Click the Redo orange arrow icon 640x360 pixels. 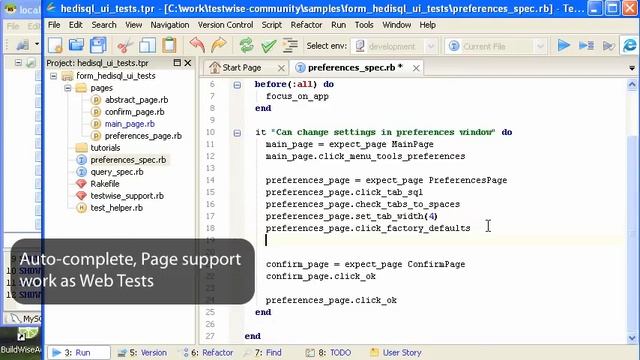tap(219, 45)
